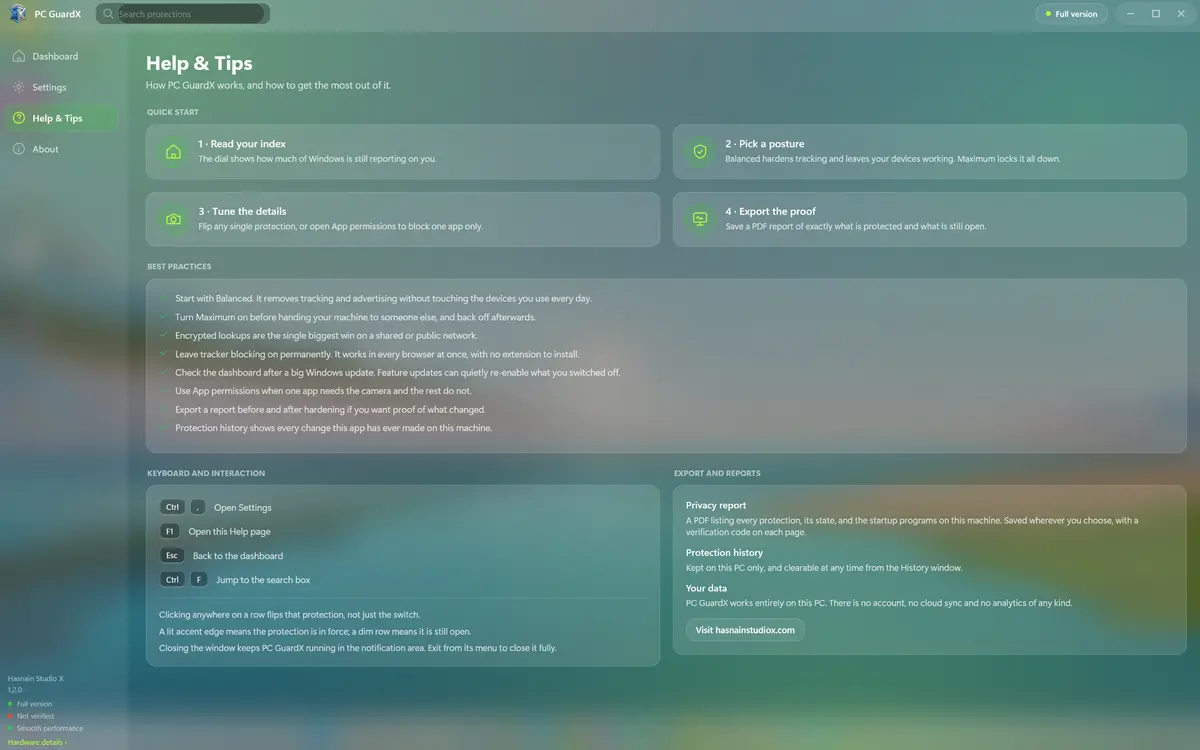Click the 'Export a report before and after' tip
The image size is (1200, 750).
pos(330,409)
